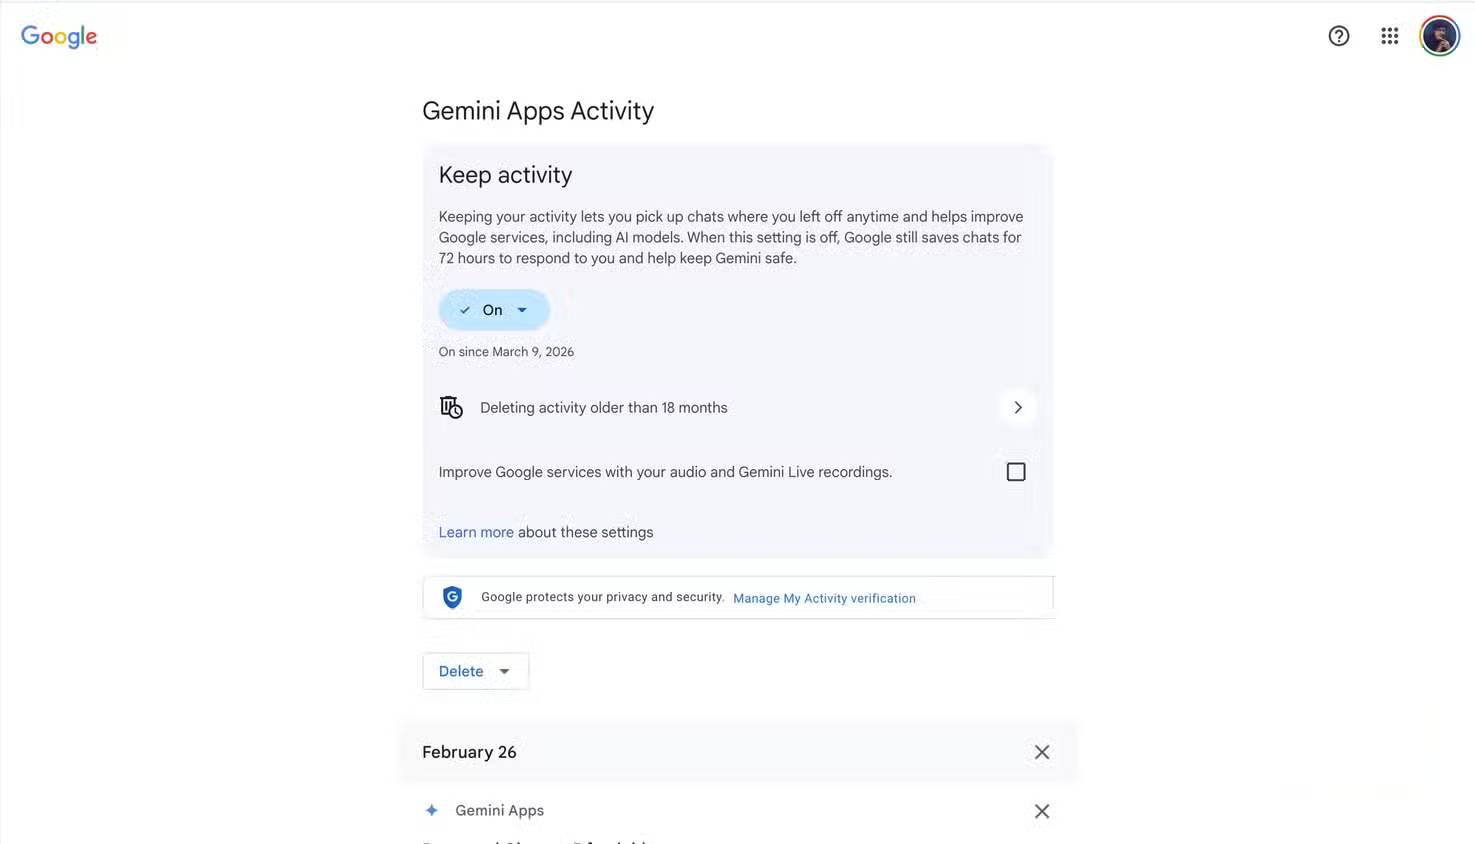The width and height of the screenshot is (1475, 844).
Task: Toggle the Keep activity On setting
Action: (493, 309)
